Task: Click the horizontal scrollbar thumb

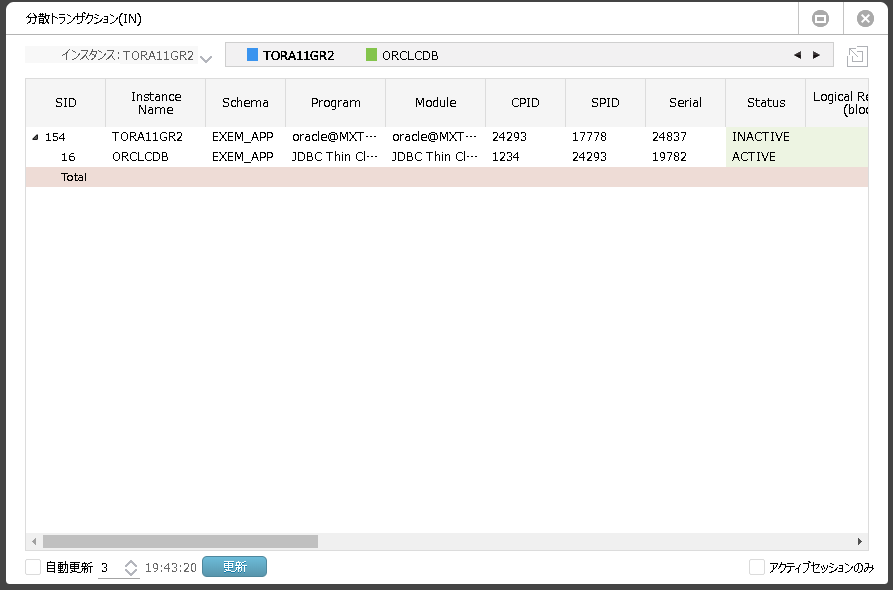Action: pos(181,542)
